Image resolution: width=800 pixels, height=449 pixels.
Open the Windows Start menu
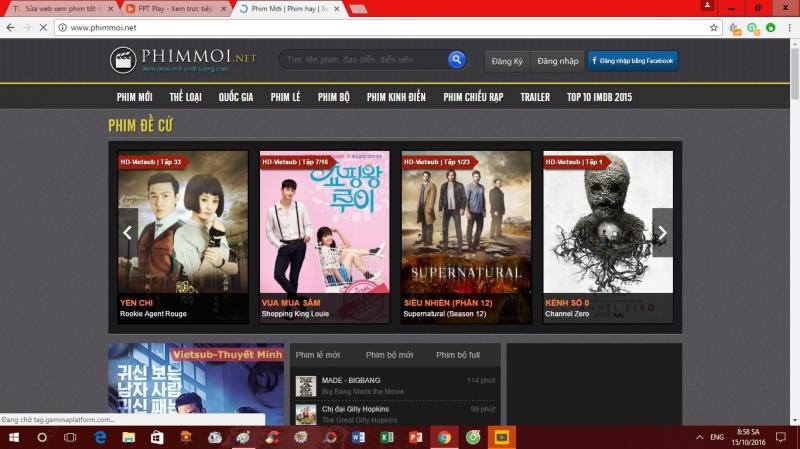pyautogui.click(x=14, y=437)
